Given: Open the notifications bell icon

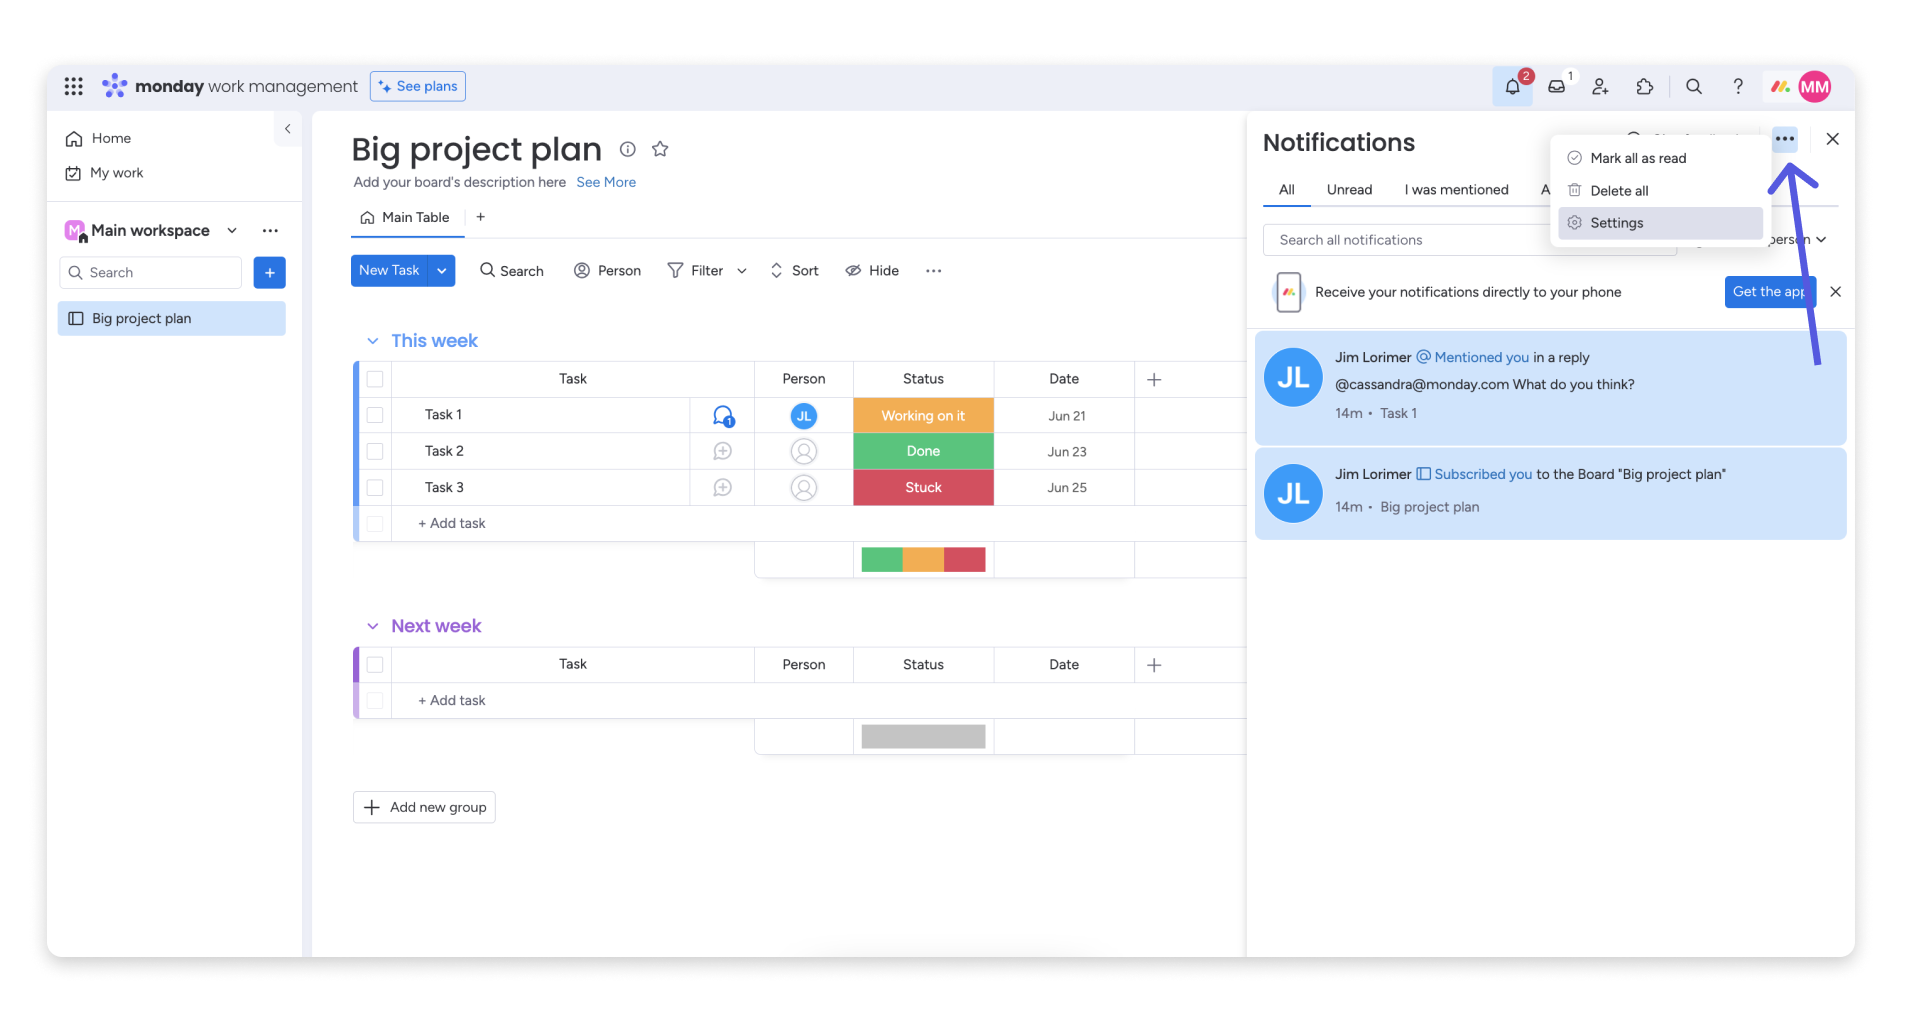Looking at the screenshot, I should [1512, 87].
